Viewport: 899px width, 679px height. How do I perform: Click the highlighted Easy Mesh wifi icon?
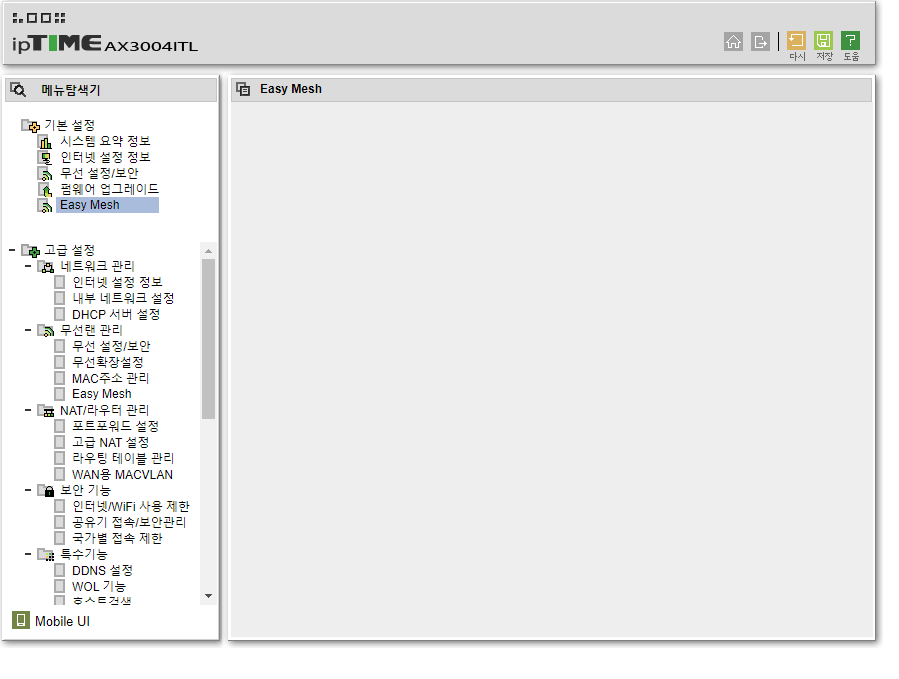45,205
